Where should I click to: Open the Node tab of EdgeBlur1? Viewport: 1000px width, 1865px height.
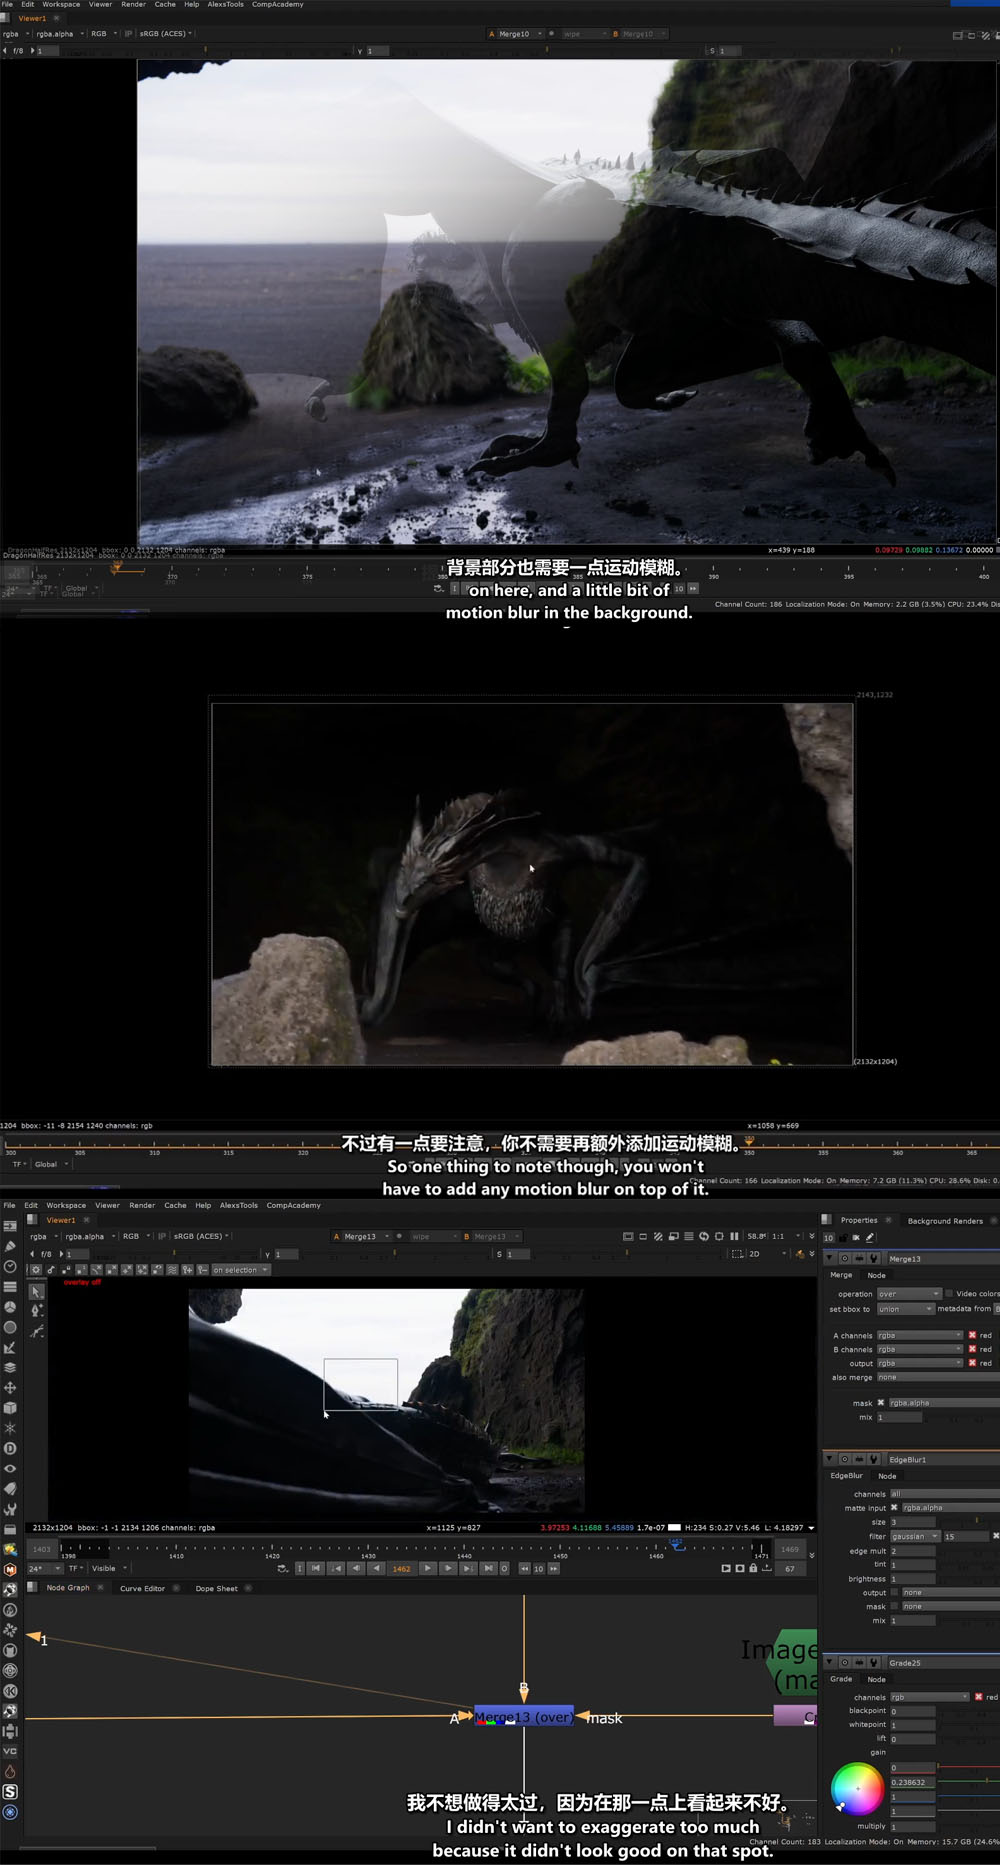(x=887, y=1476)
